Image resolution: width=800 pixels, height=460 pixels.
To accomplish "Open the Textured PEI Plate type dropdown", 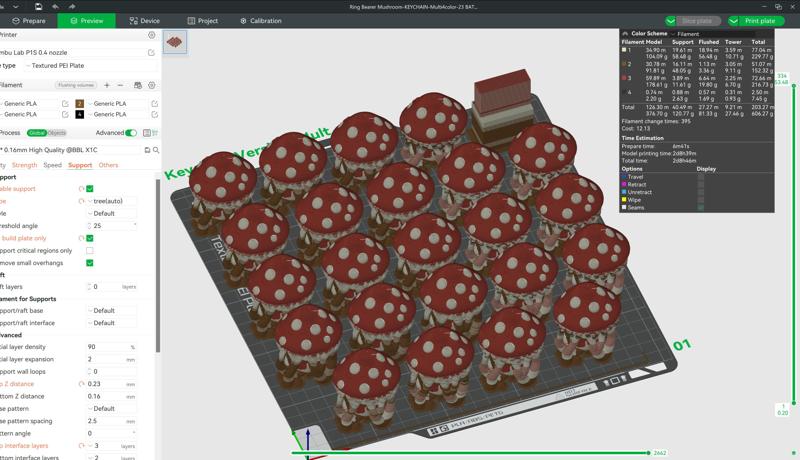I will tap(91, 66).
